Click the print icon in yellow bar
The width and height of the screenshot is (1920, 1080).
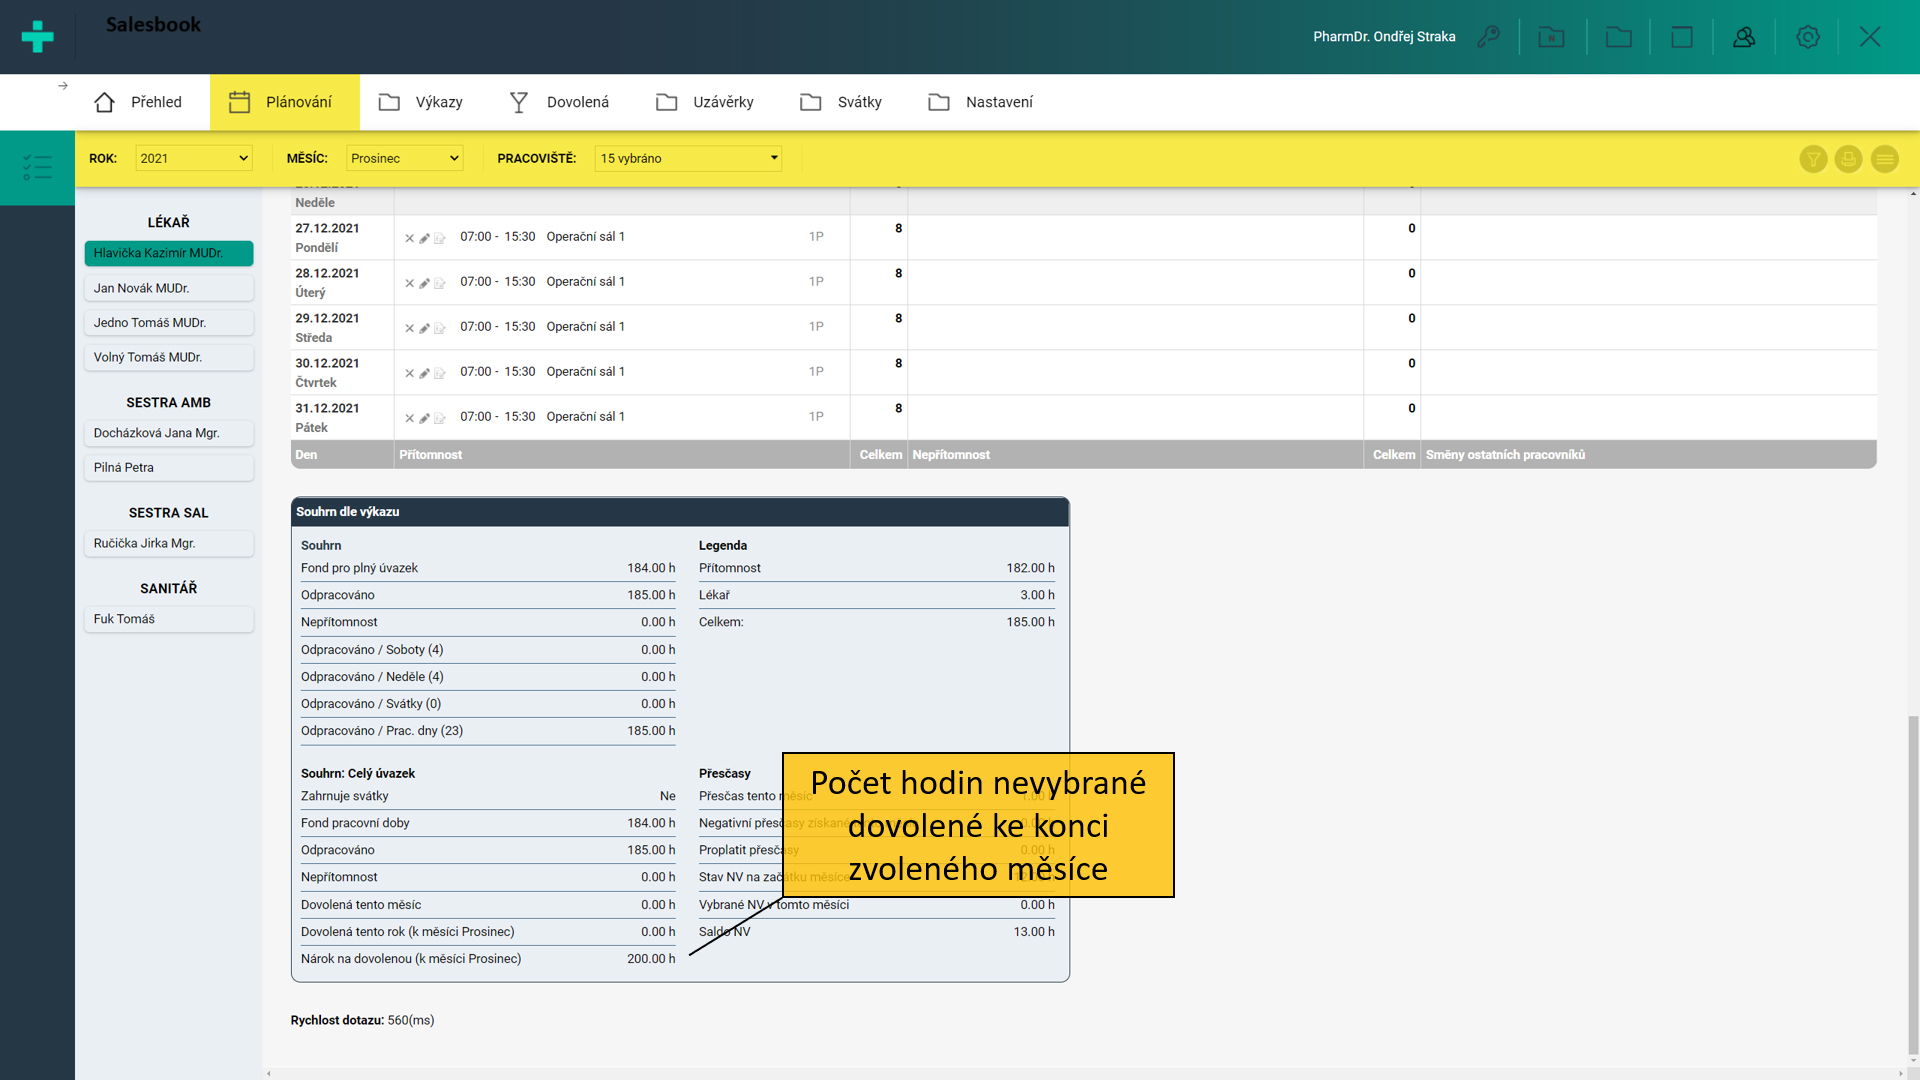(1848, 159)
